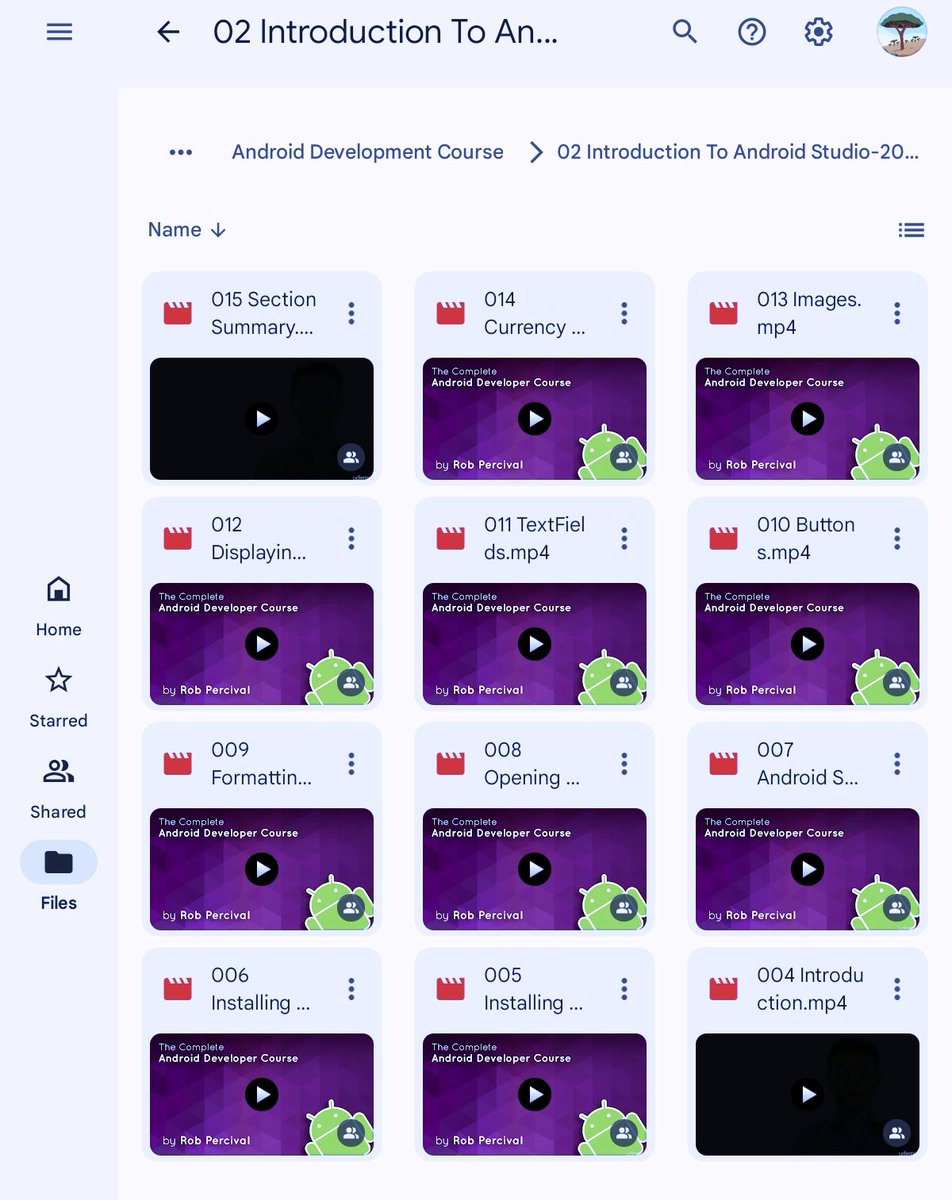Play the 009 Formatting video thumbnail
Viewport: 952px width, 1200px height.
click(262, 869)
